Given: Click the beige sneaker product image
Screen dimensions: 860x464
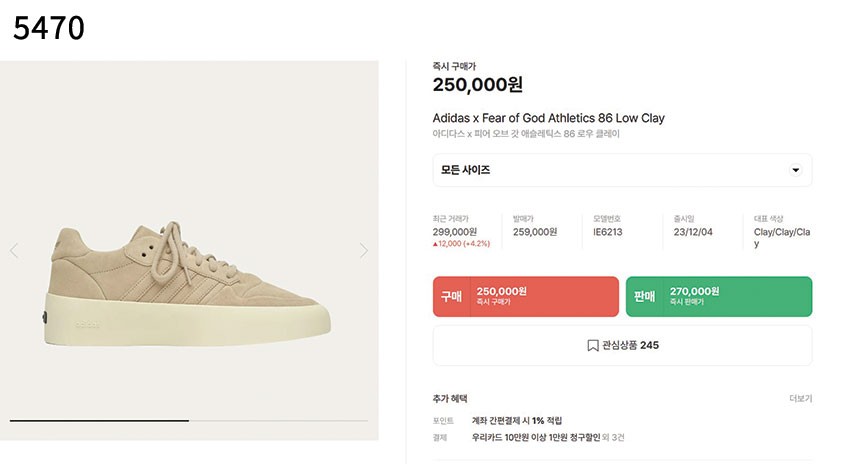Looking at the screenshot, I should [x=187, y=284].
